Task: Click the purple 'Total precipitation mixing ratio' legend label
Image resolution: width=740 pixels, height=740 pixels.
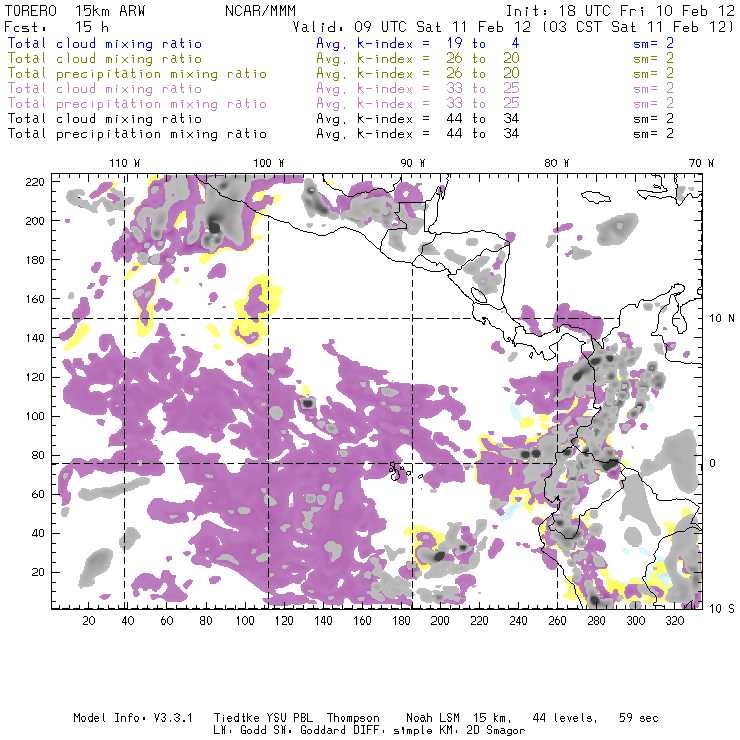Action: click(137, 104)
